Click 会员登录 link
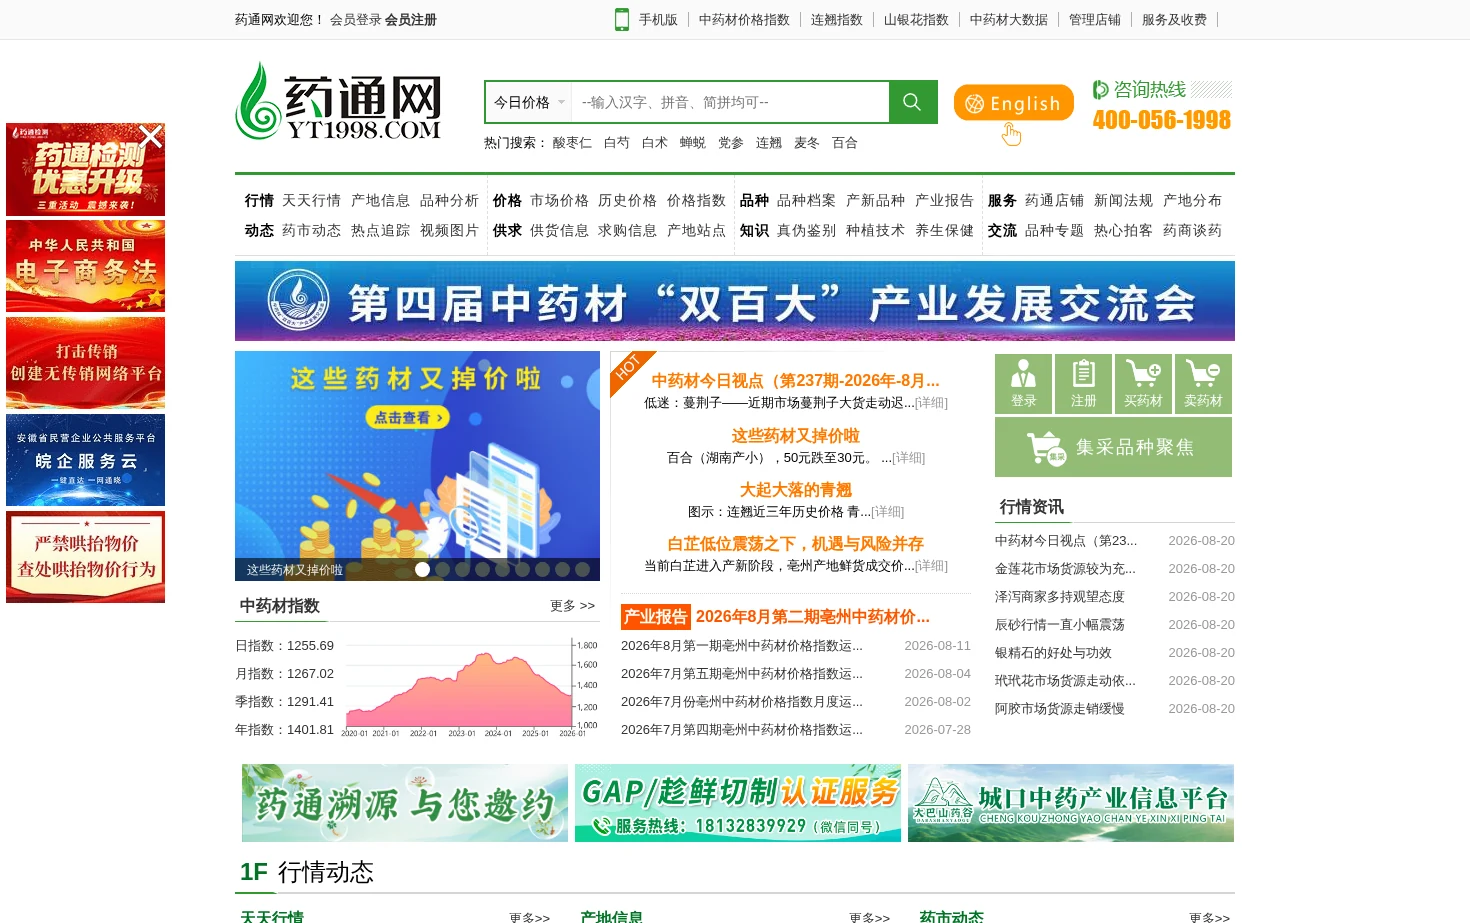This screenshot has height=923, width=1470. (356, 19)
